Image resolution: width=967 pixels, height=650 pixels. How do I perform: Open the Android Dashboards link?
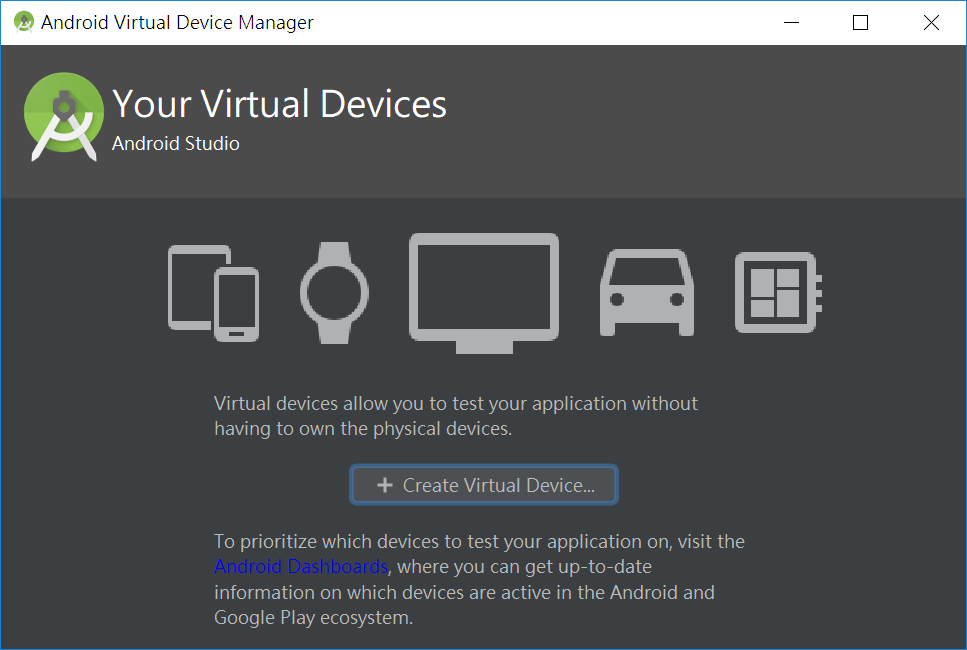[300, 566]
